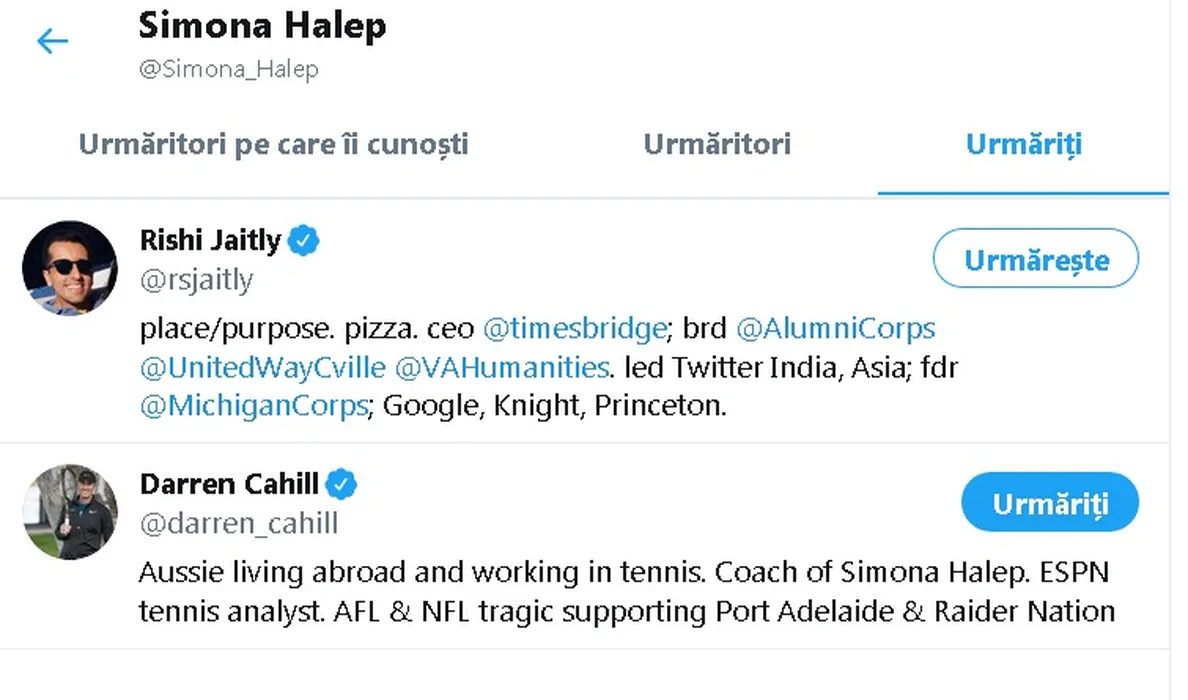The height and width of the screenshot is (700, 1188).
Task: Click the @darren_cahill handle
Action: (239, 523)
